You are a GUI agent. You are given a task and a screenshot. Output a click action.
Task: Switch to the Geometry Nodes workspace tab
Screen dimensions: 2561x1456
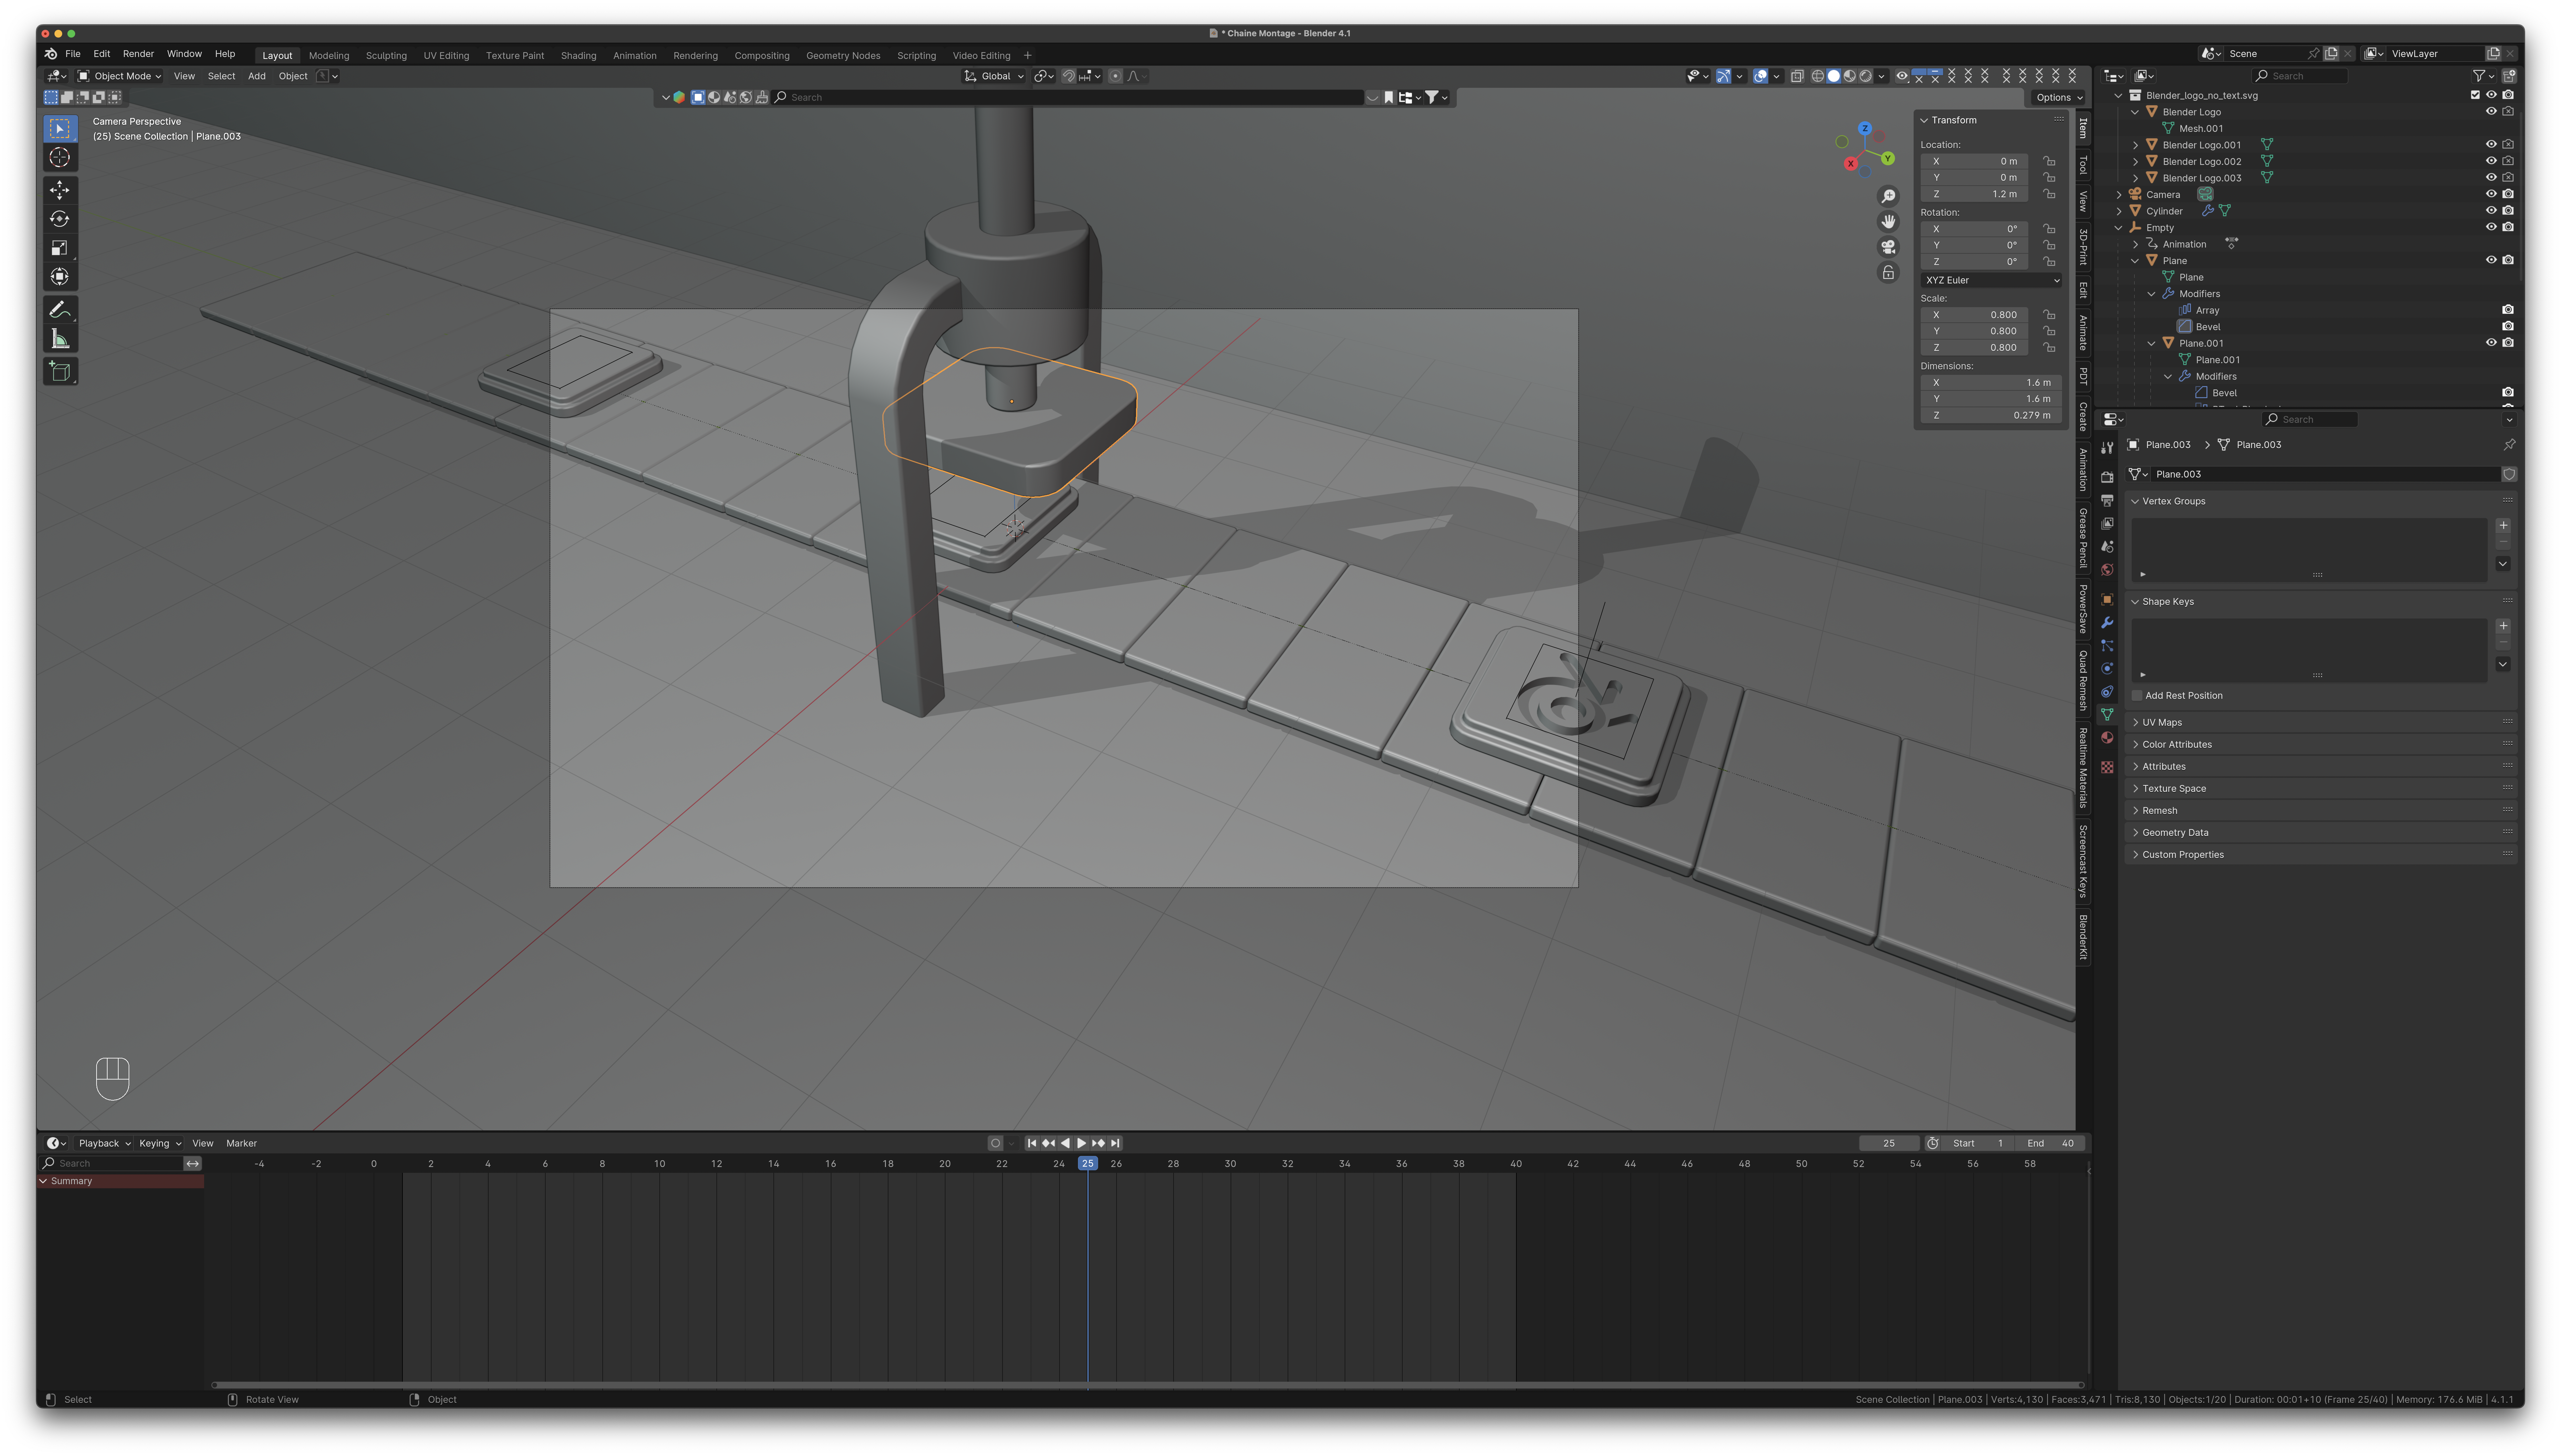[x=843, y=56]
